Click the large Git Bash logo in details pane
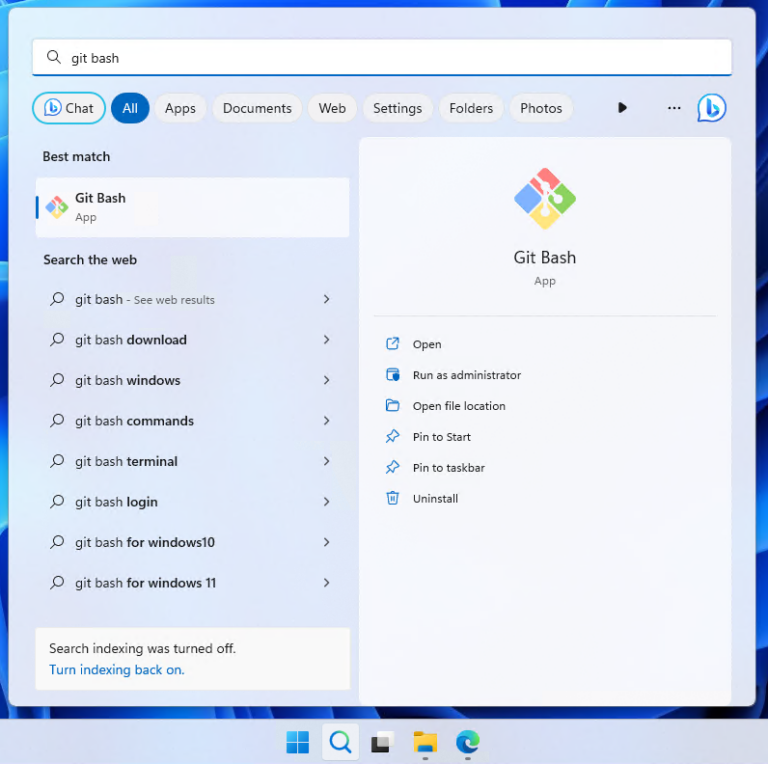 pos(545,198)
